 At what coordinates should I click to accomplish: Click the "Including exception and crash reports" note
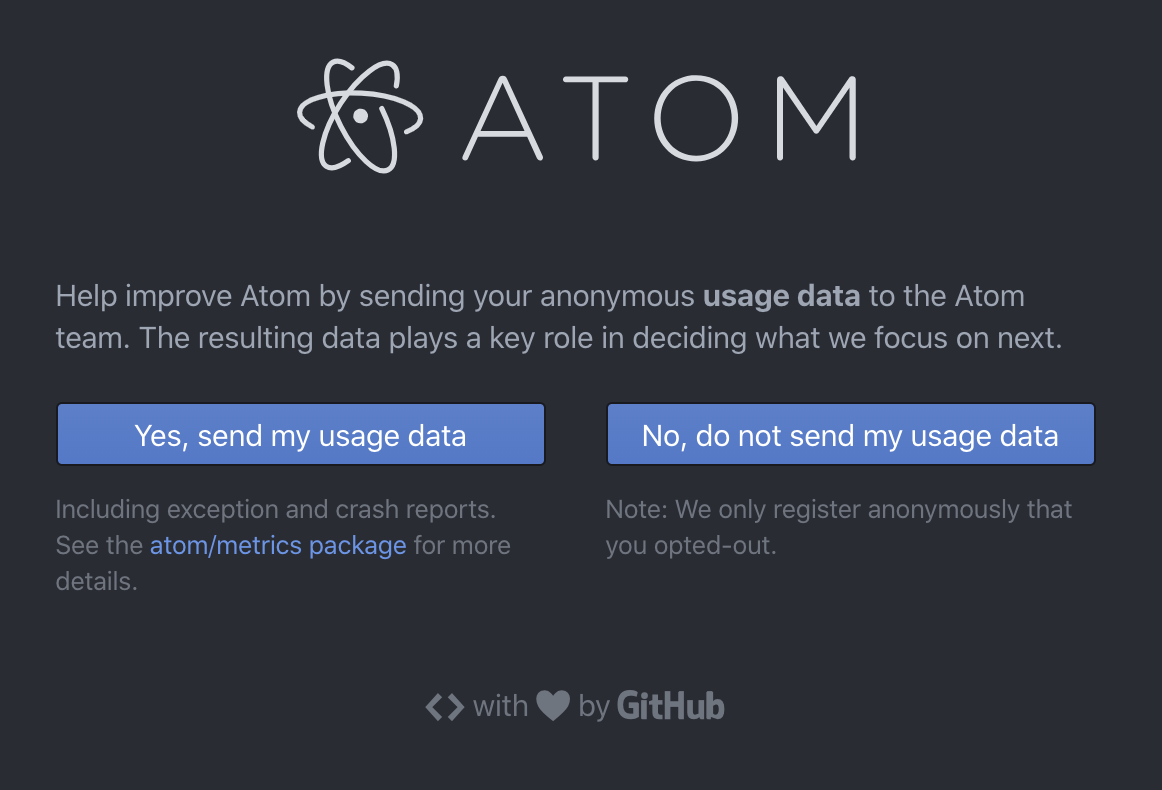pyautogui.click(x=276, y=509)
